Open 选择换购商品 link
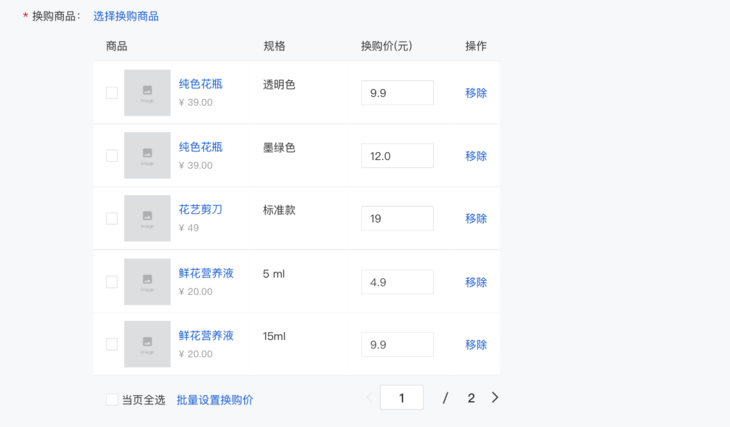Viewport: 730px width, 427px height. 126,16
